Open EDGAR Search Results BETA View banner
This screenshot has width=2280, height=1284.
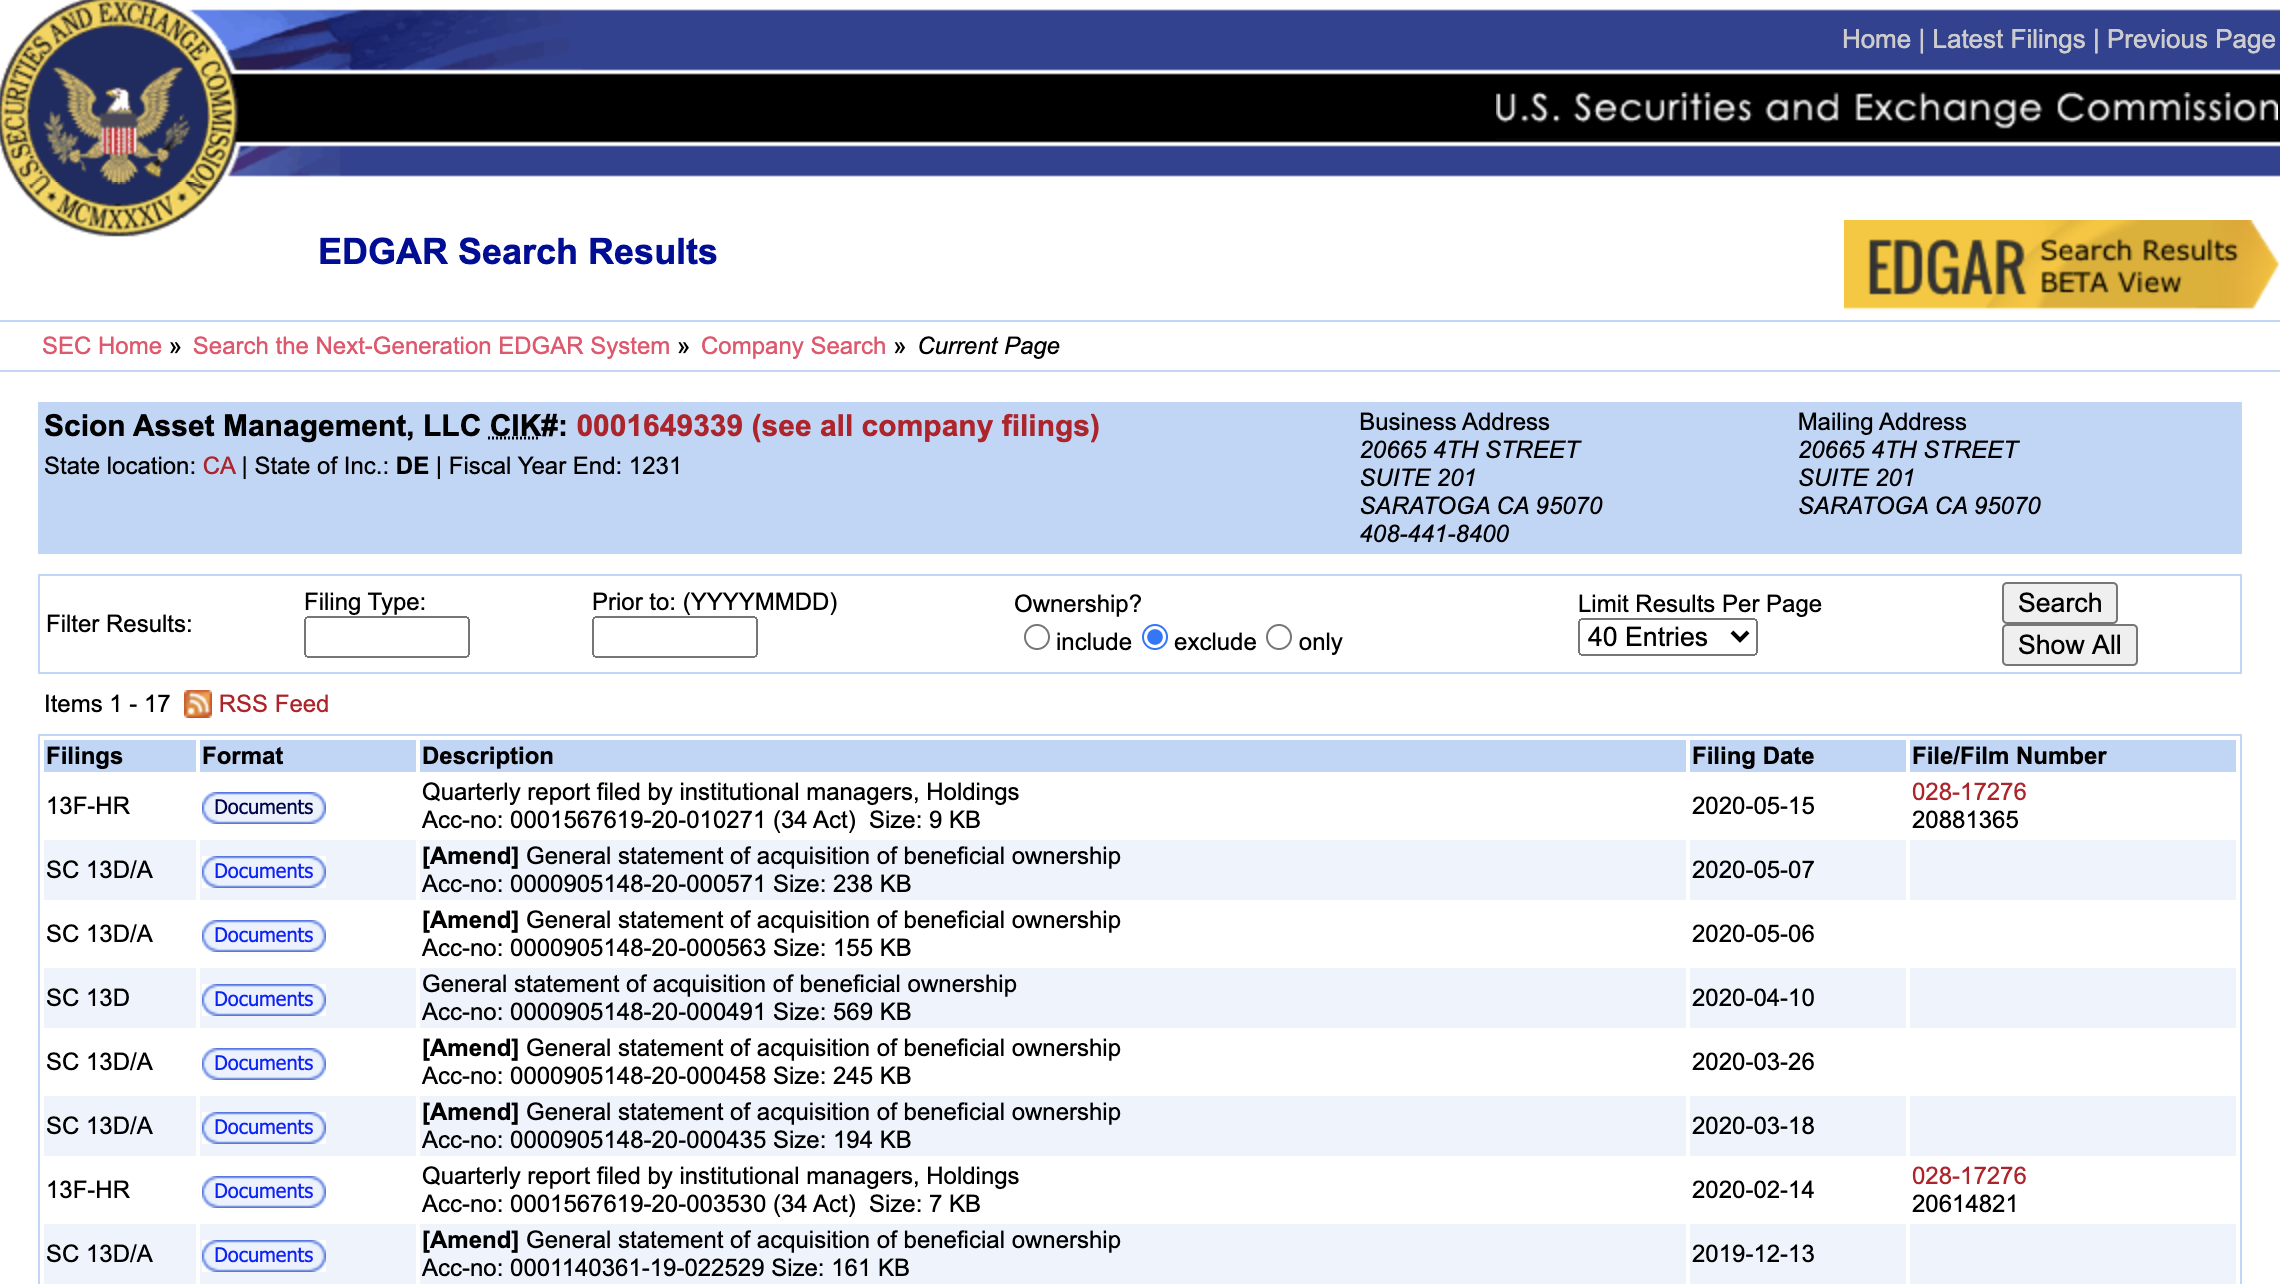pyautogui.click(x=2059, y=265)
